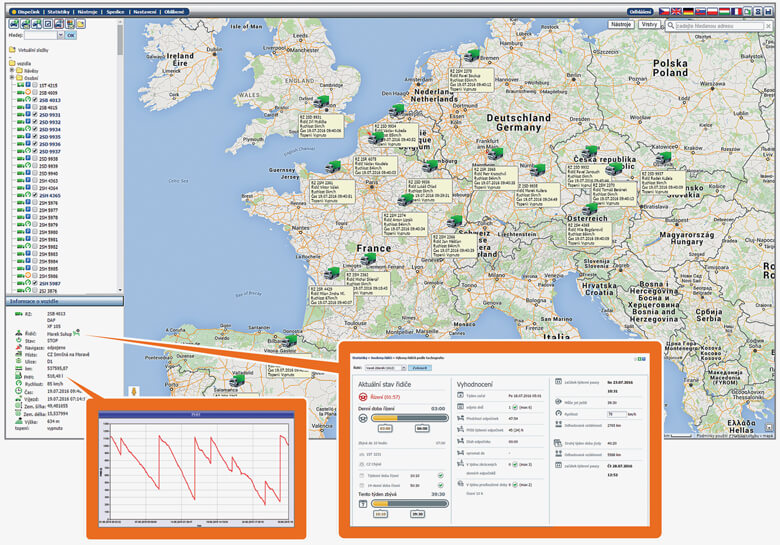Click the parking status icon of 1ST 4215
The height and width of the screenshot is (545, 780).
point(28,85)
